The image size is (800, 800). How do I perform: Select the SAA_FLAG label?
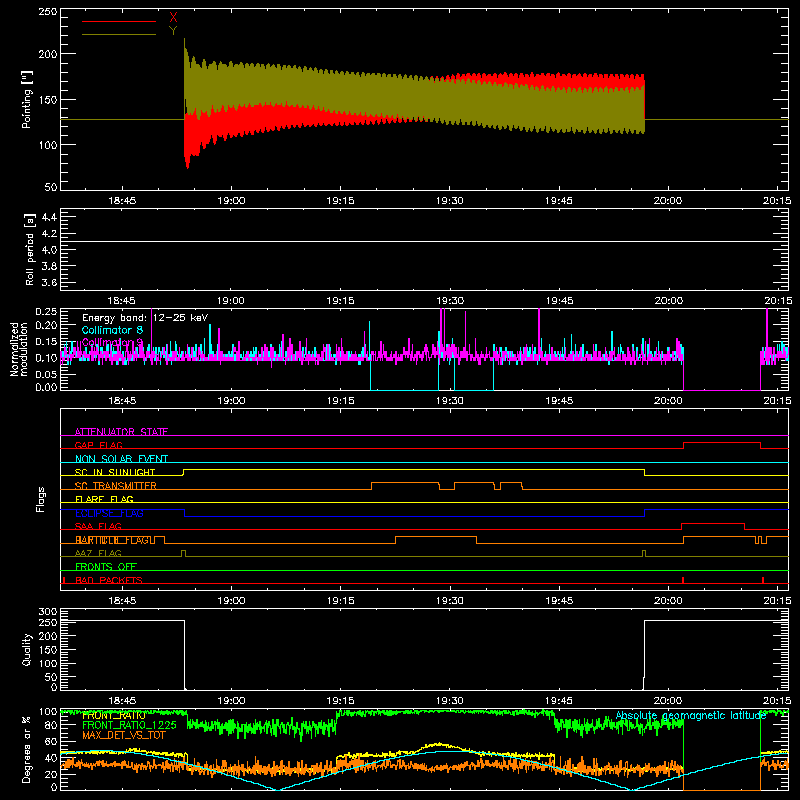tap(98, 526)
